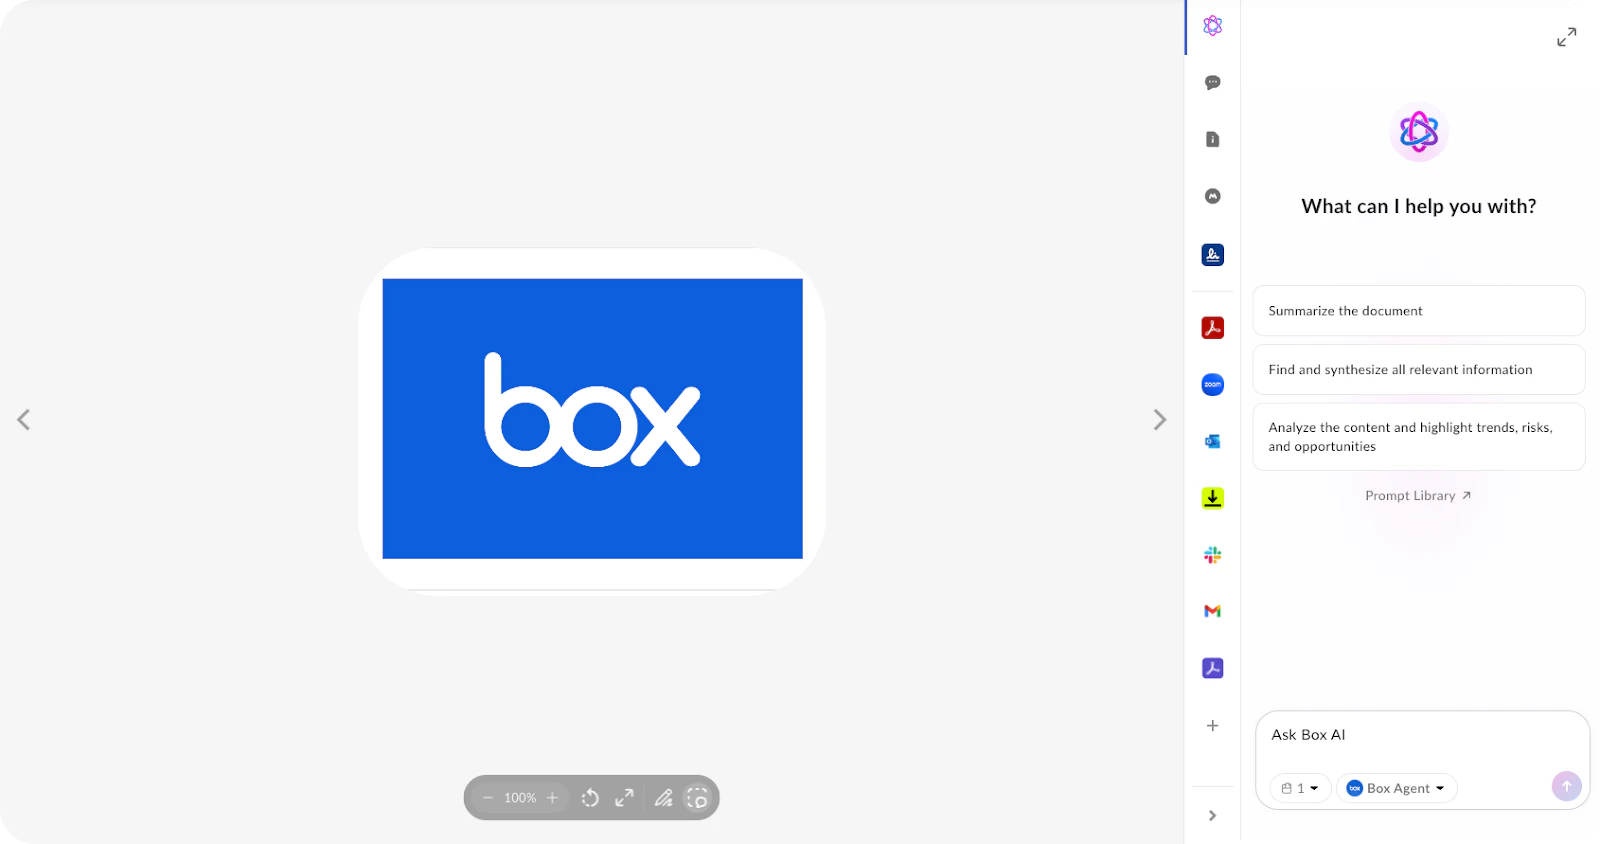Image resolution: width=1600 pixels, height=844 pixels.
Task: Send the Box AI prompt
Action: pos(1566,786)
